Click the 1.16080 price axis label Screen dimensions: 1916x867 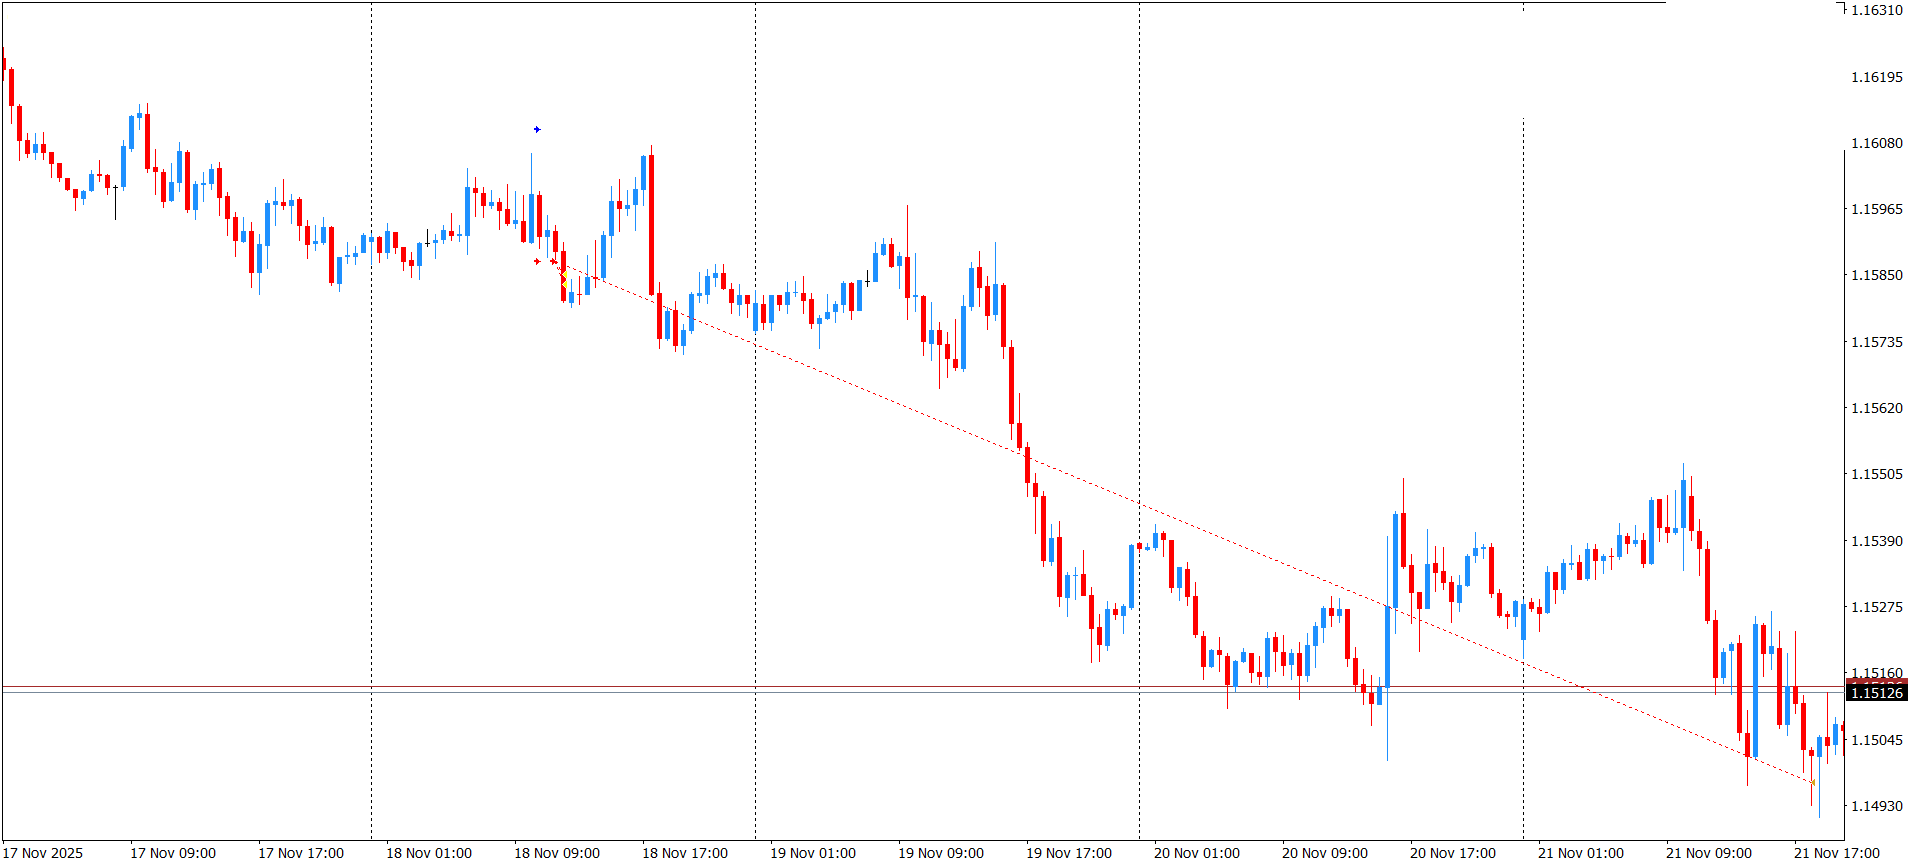[x=1877, y=143]
